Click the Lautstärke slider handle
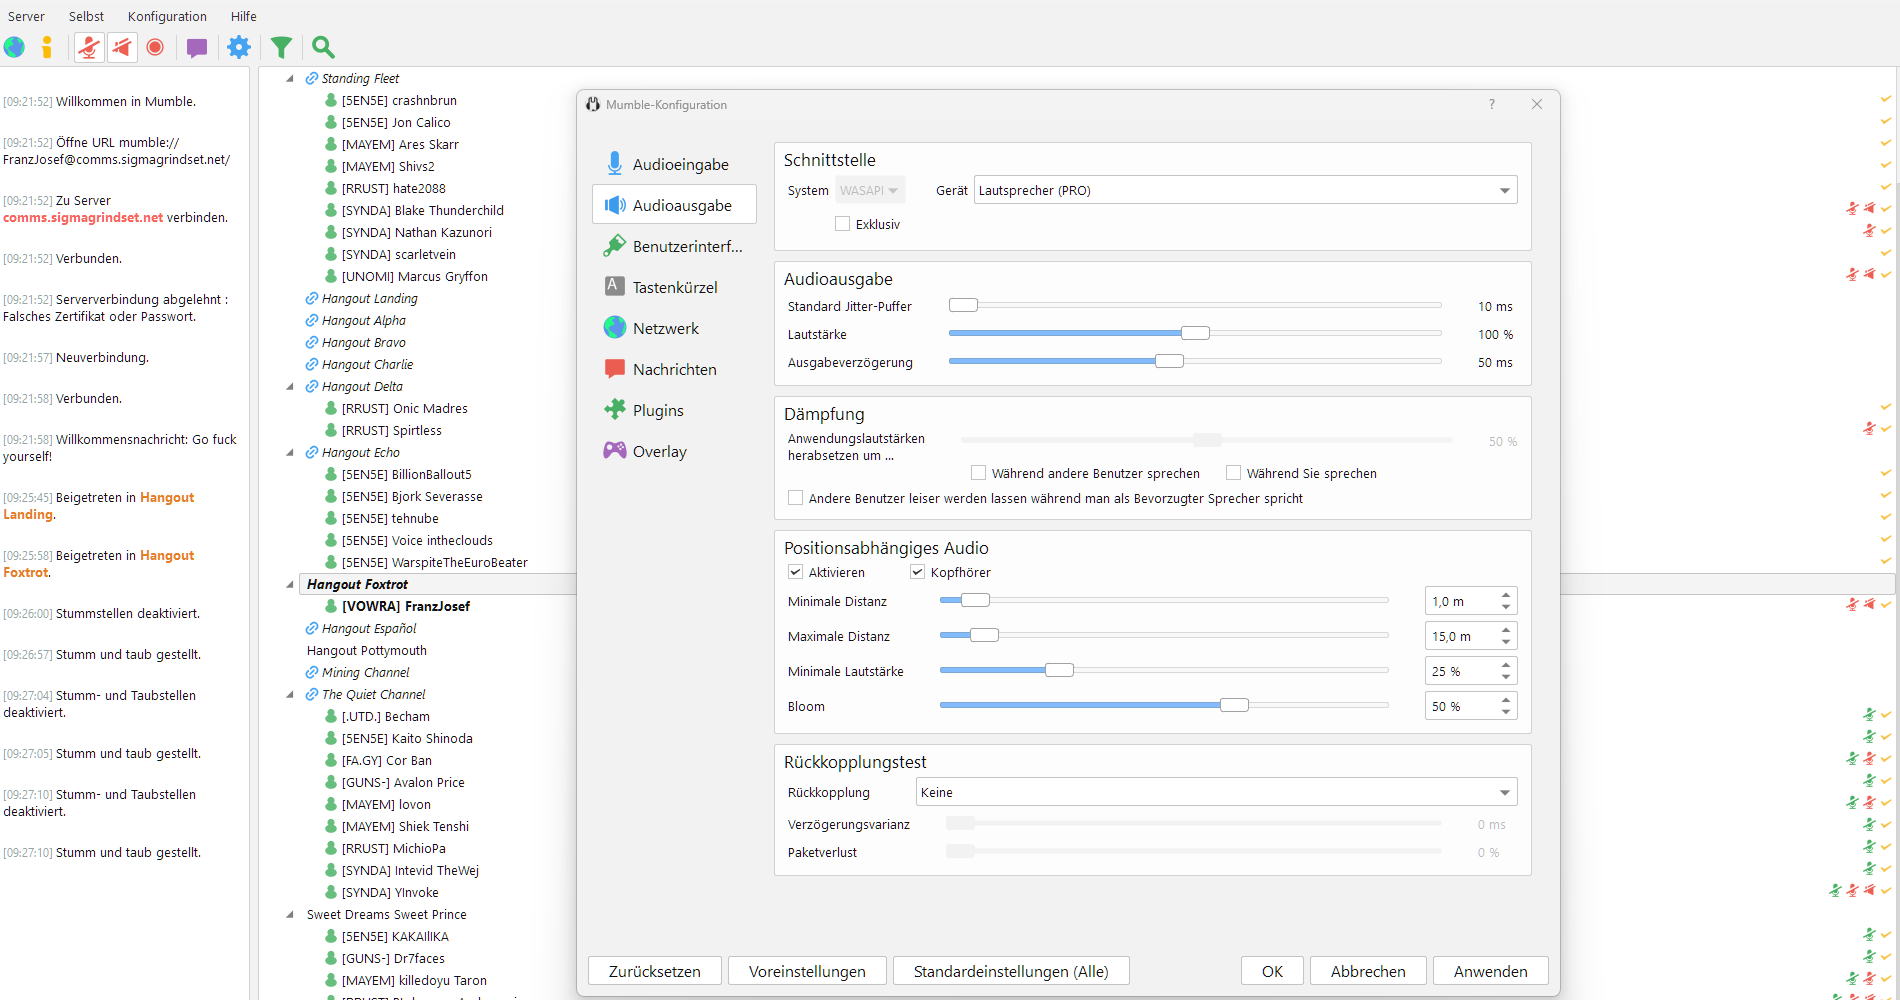 tap(1195, 333)
